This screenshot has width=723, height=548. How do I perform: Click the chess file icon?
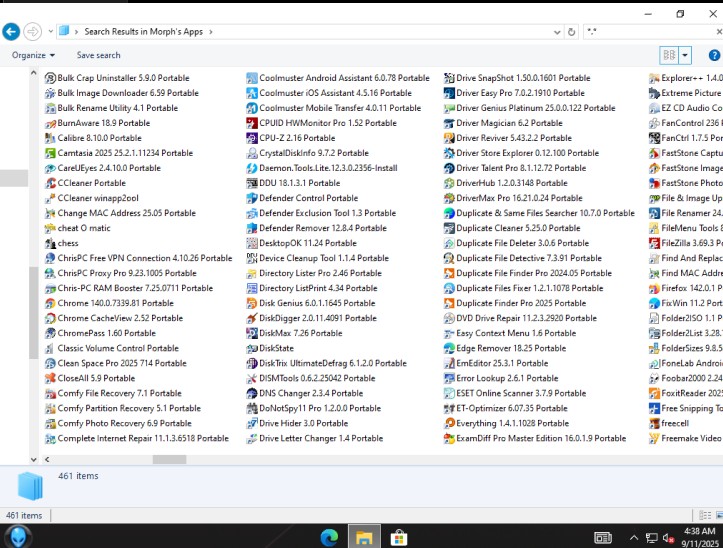(50, 243)
